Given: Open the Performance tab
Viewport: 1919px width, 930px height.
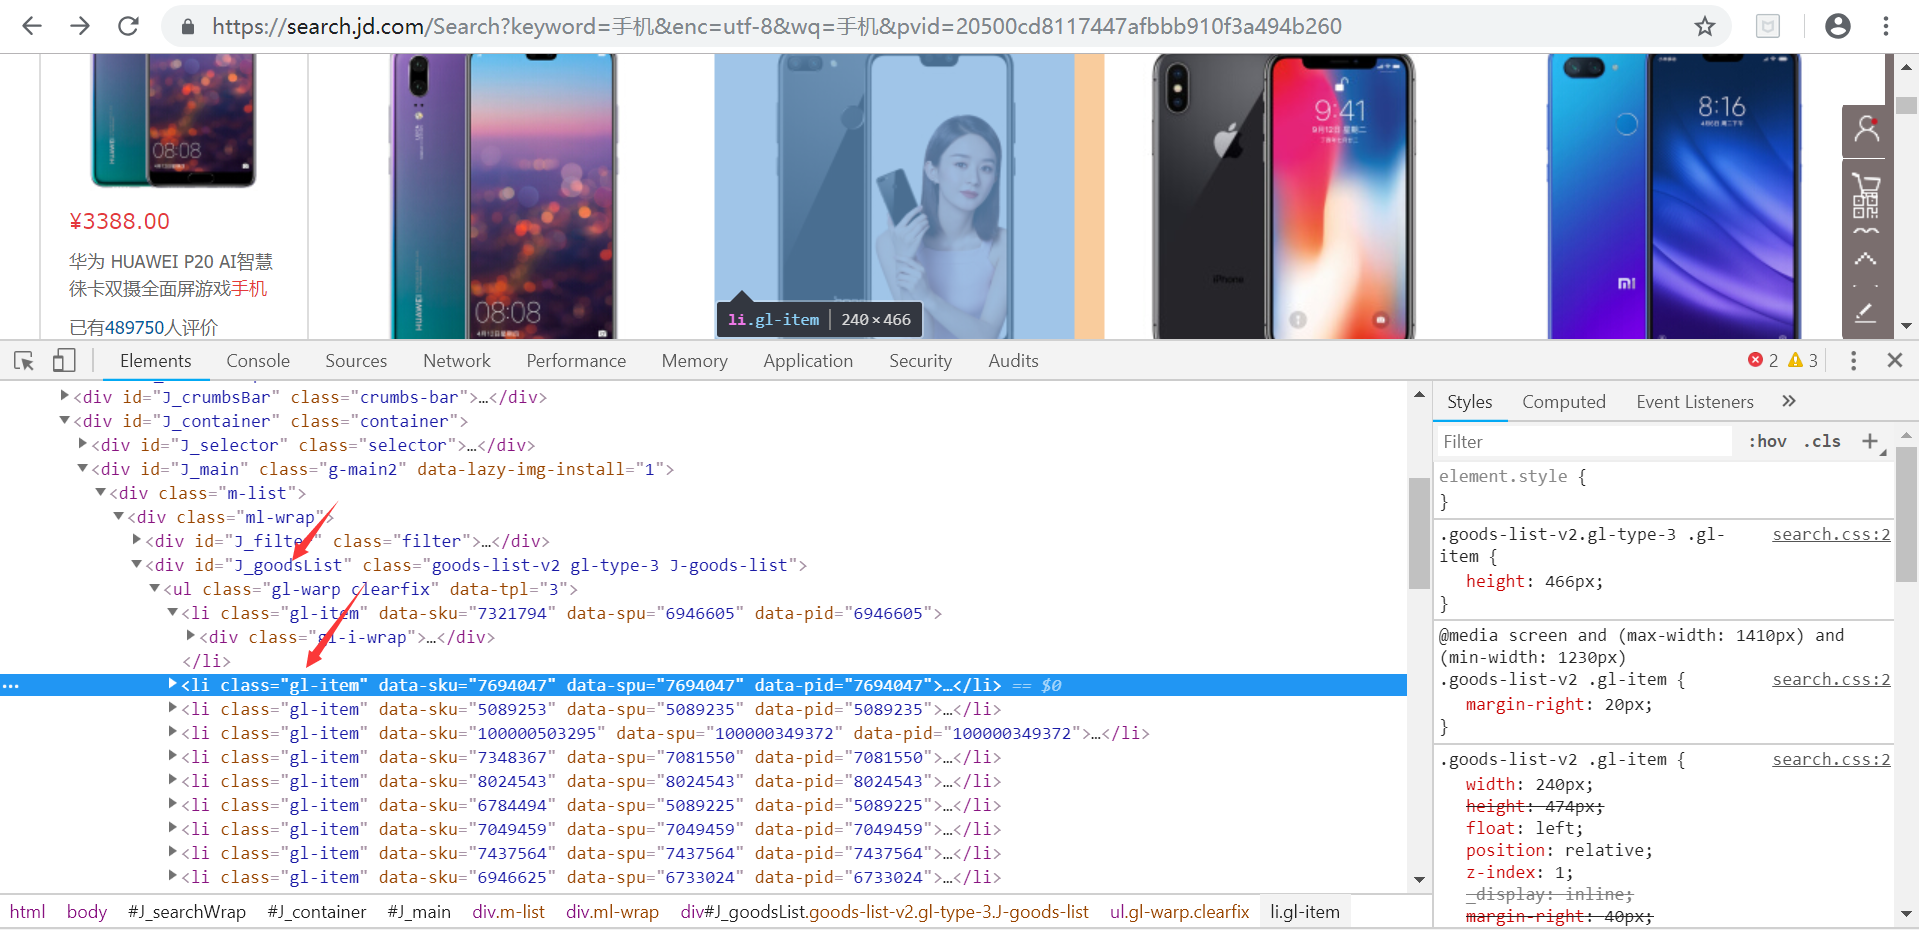Looking at the screenshot, I should [x=576, y=361].
